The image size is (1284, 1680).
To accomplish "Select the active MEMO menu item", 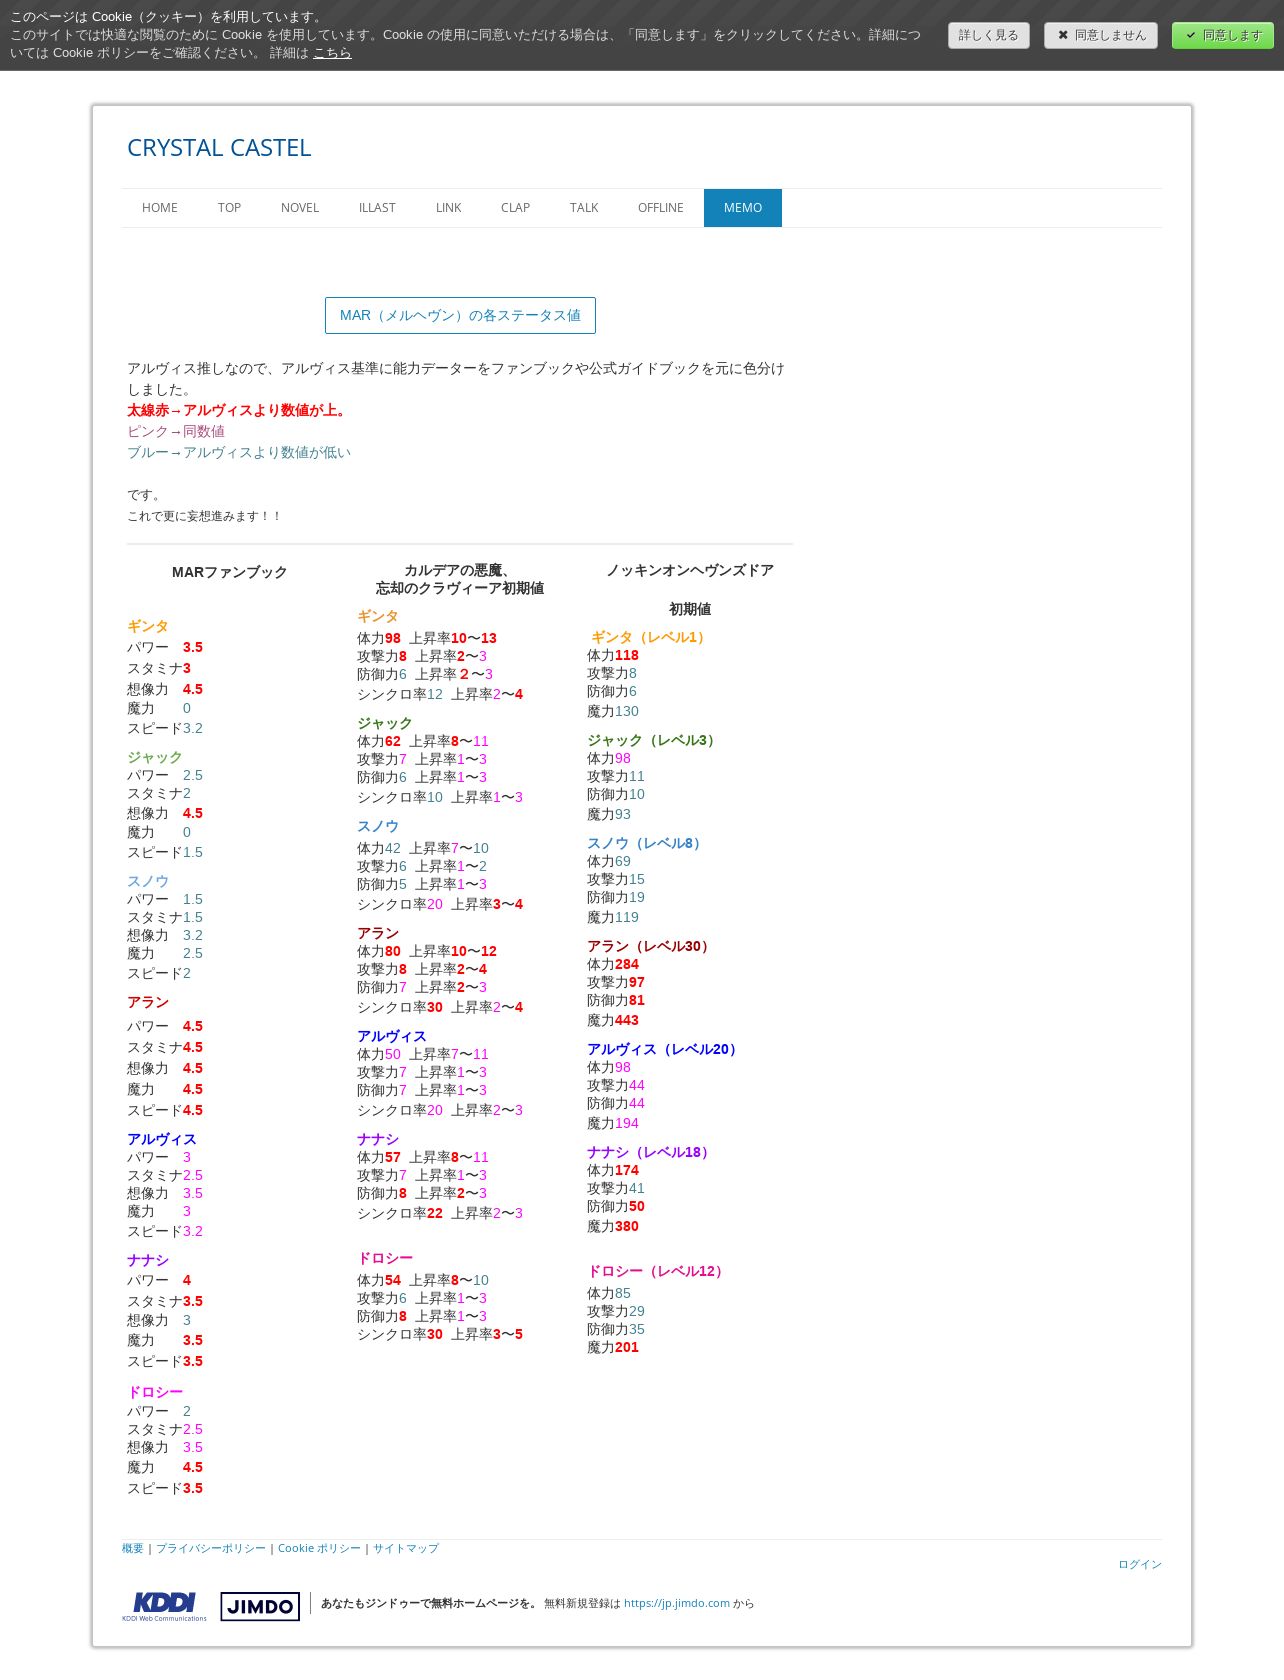I will [x=743, y=208].
